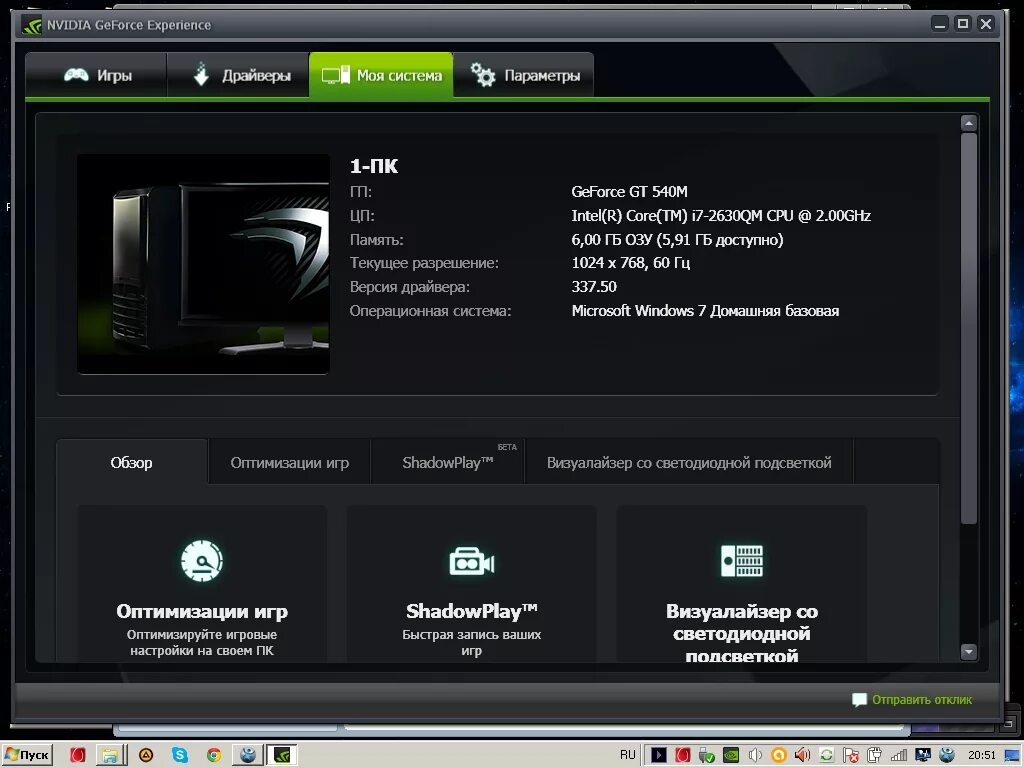Click the NVIDIA tray icon

tap(731, 756)
